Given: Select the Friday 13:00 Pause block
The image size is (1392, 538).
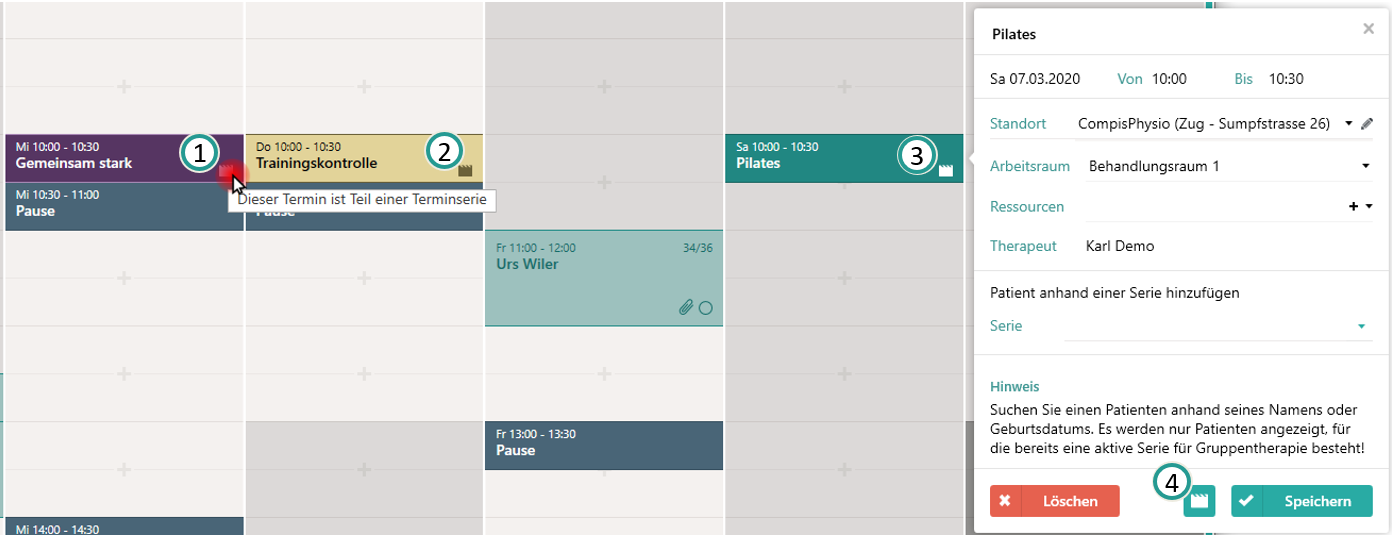Looking at the screenshot, I should click(603, 445).
